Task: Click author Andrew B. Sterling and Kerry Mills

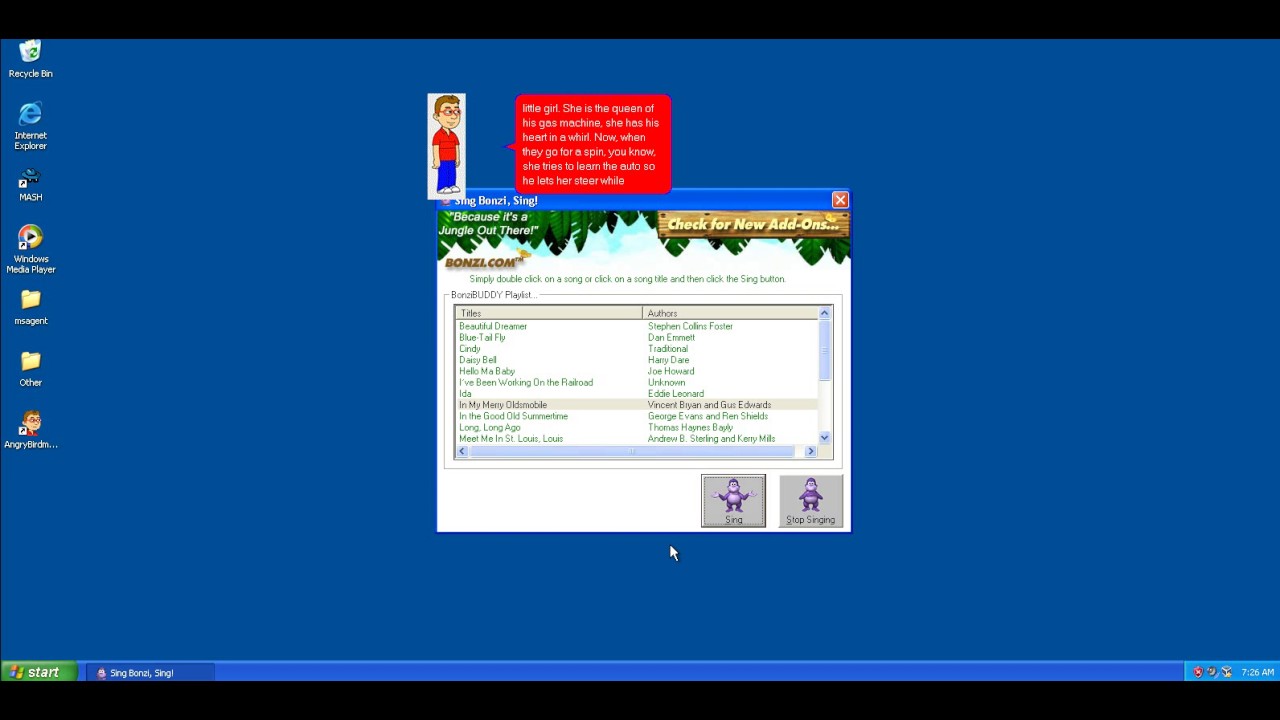Action: pos(711,439)
